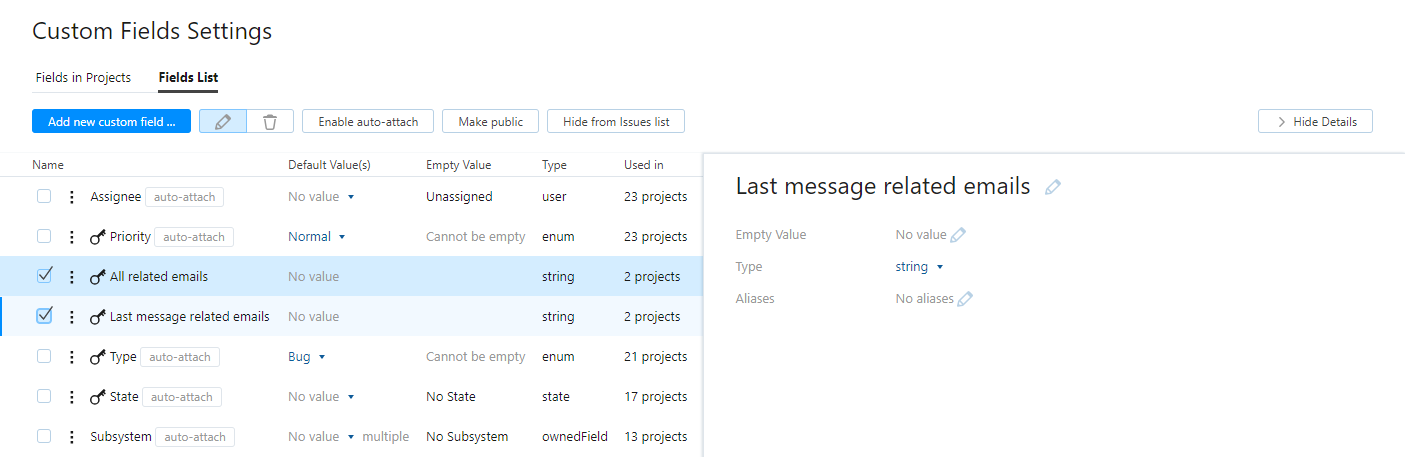
Task: Uncheck the All related emails checkbox
Action: coord(44,276)
